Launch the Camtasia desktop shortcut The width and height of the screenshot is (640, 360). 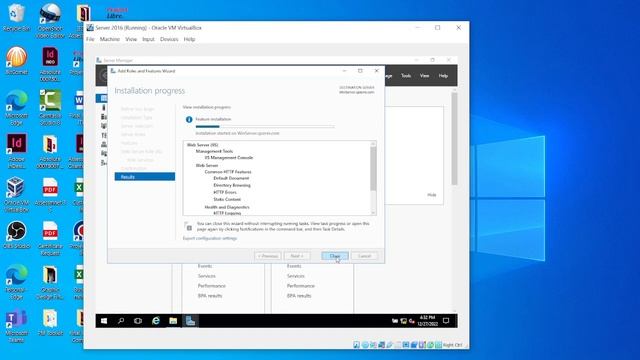[x=50, y=107]
